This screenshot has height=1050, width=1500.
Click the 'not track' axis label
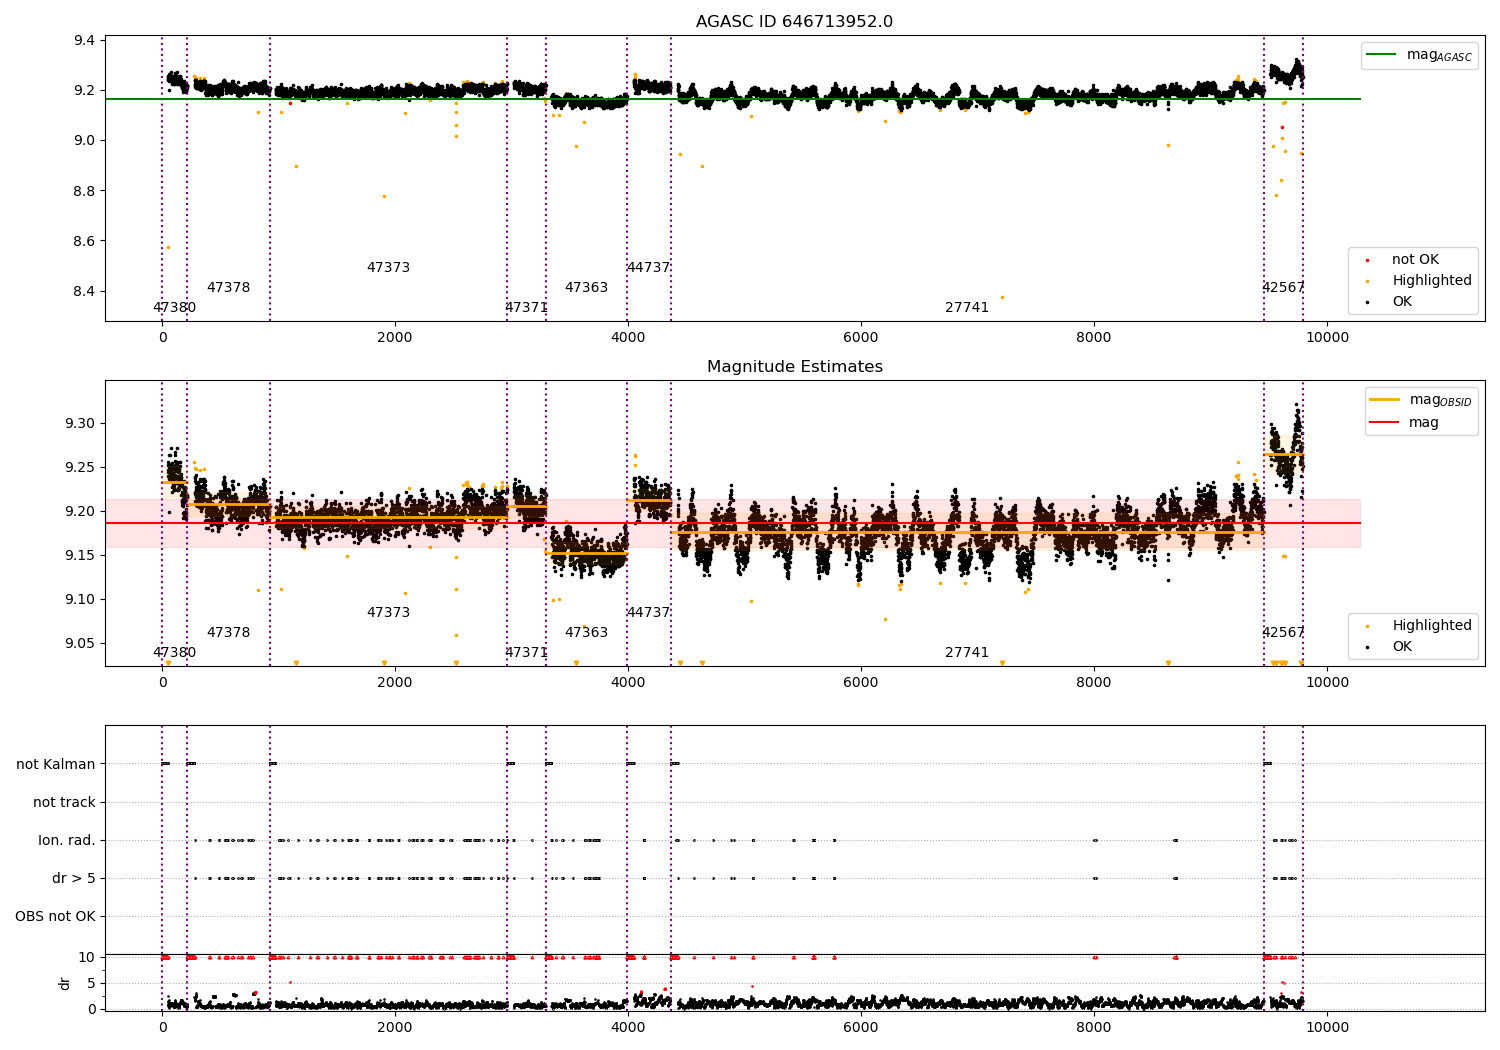(64, 802)
